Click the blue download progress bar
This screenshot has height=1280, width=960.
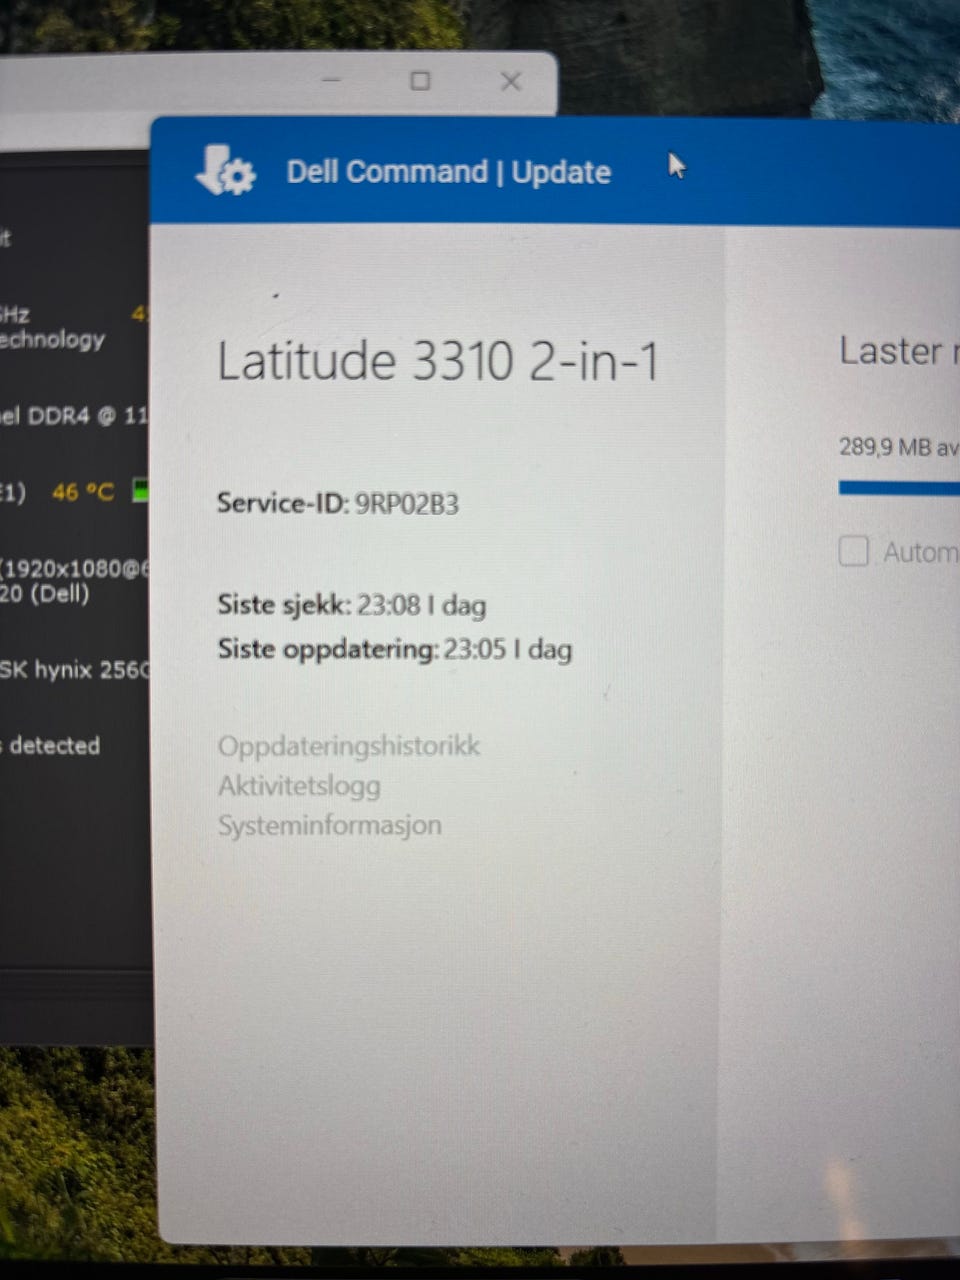pos(899,488)
